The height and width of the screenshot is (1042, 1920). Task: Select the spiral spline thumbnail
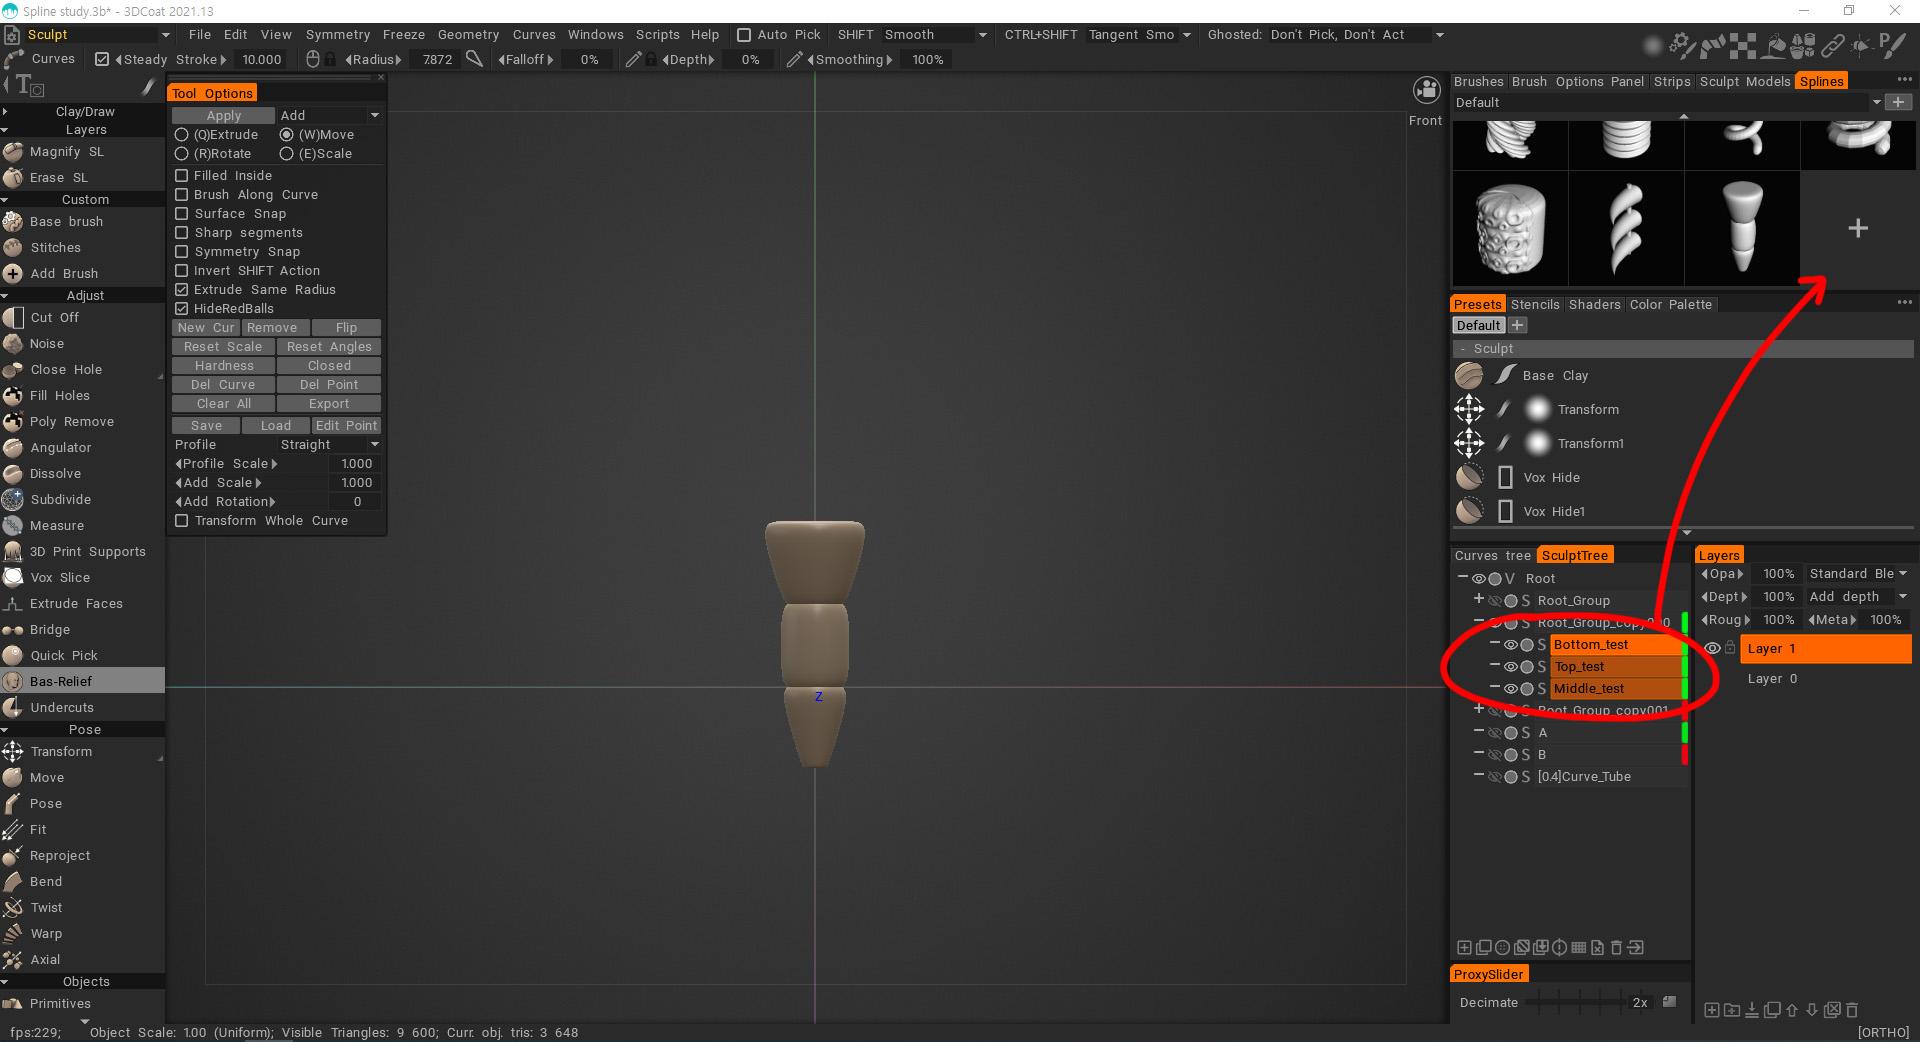pyautogui.click(x=1626, y=228)
